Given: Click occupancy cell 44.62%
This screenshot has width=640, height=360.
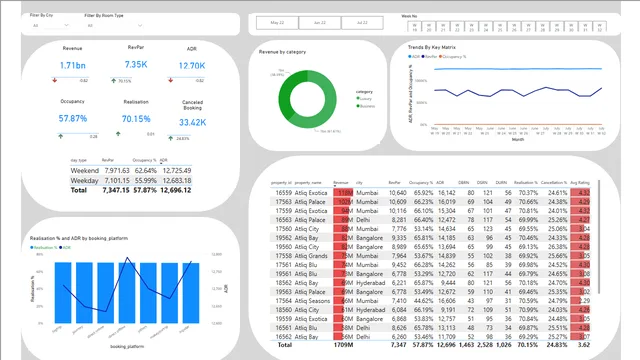Looking at the screenshot, I should pyautogui.click(x=423, y=301).
